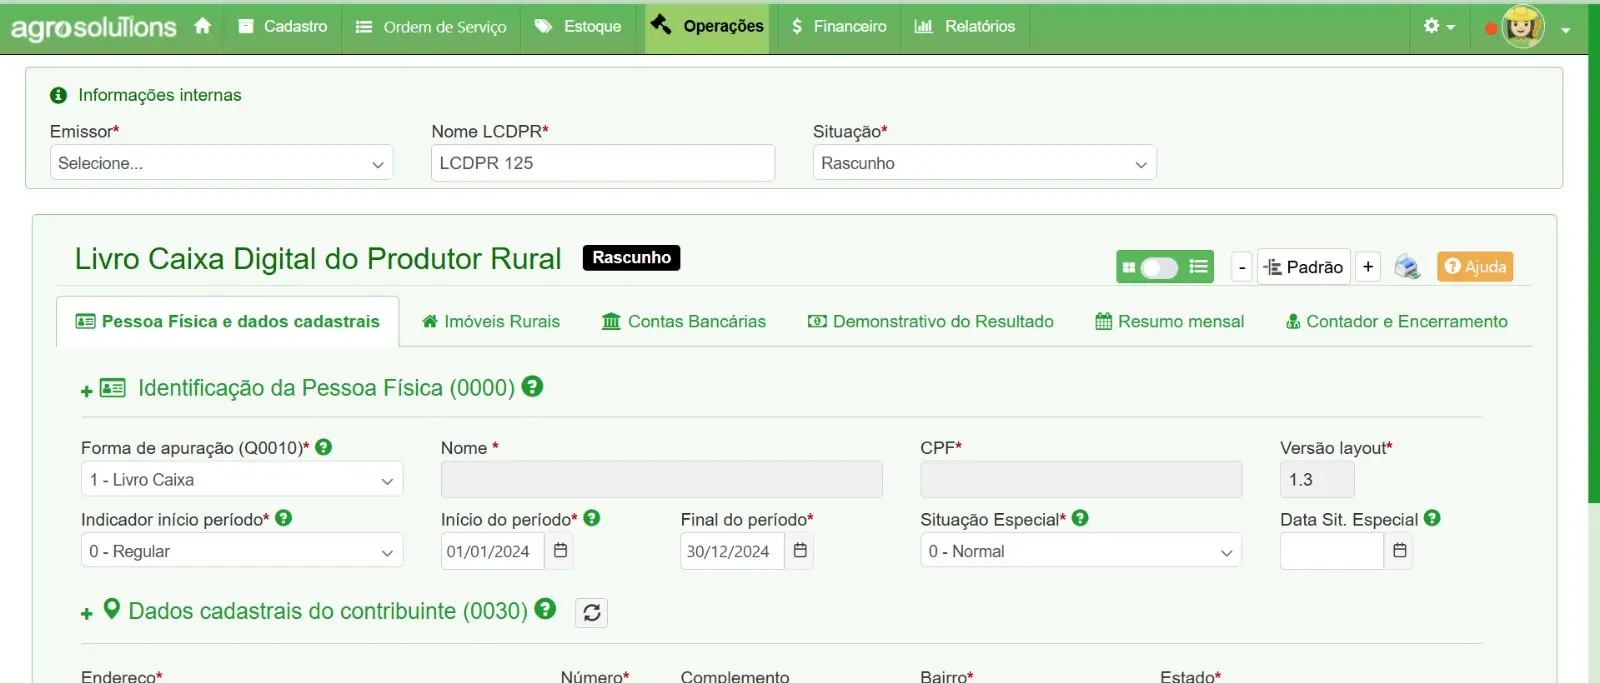
Task: Switch to Demonstrativo do Resultado tab
Action: [931, 322]
